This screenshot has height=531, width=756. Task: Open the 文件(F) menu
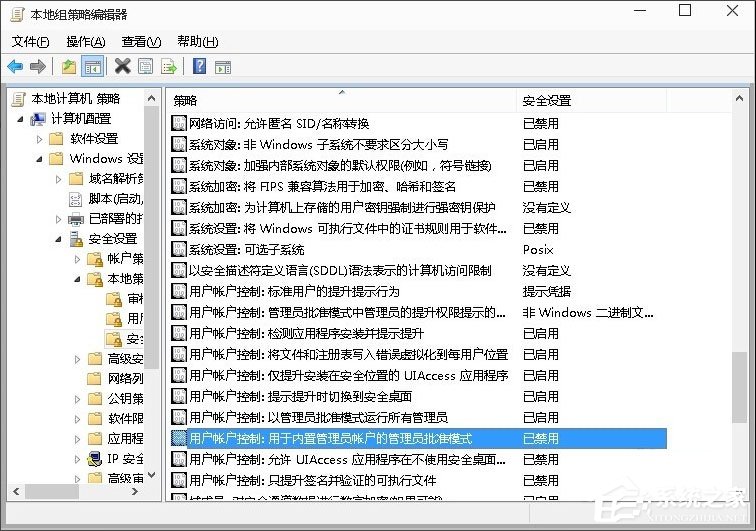click(x=31, y=41)
